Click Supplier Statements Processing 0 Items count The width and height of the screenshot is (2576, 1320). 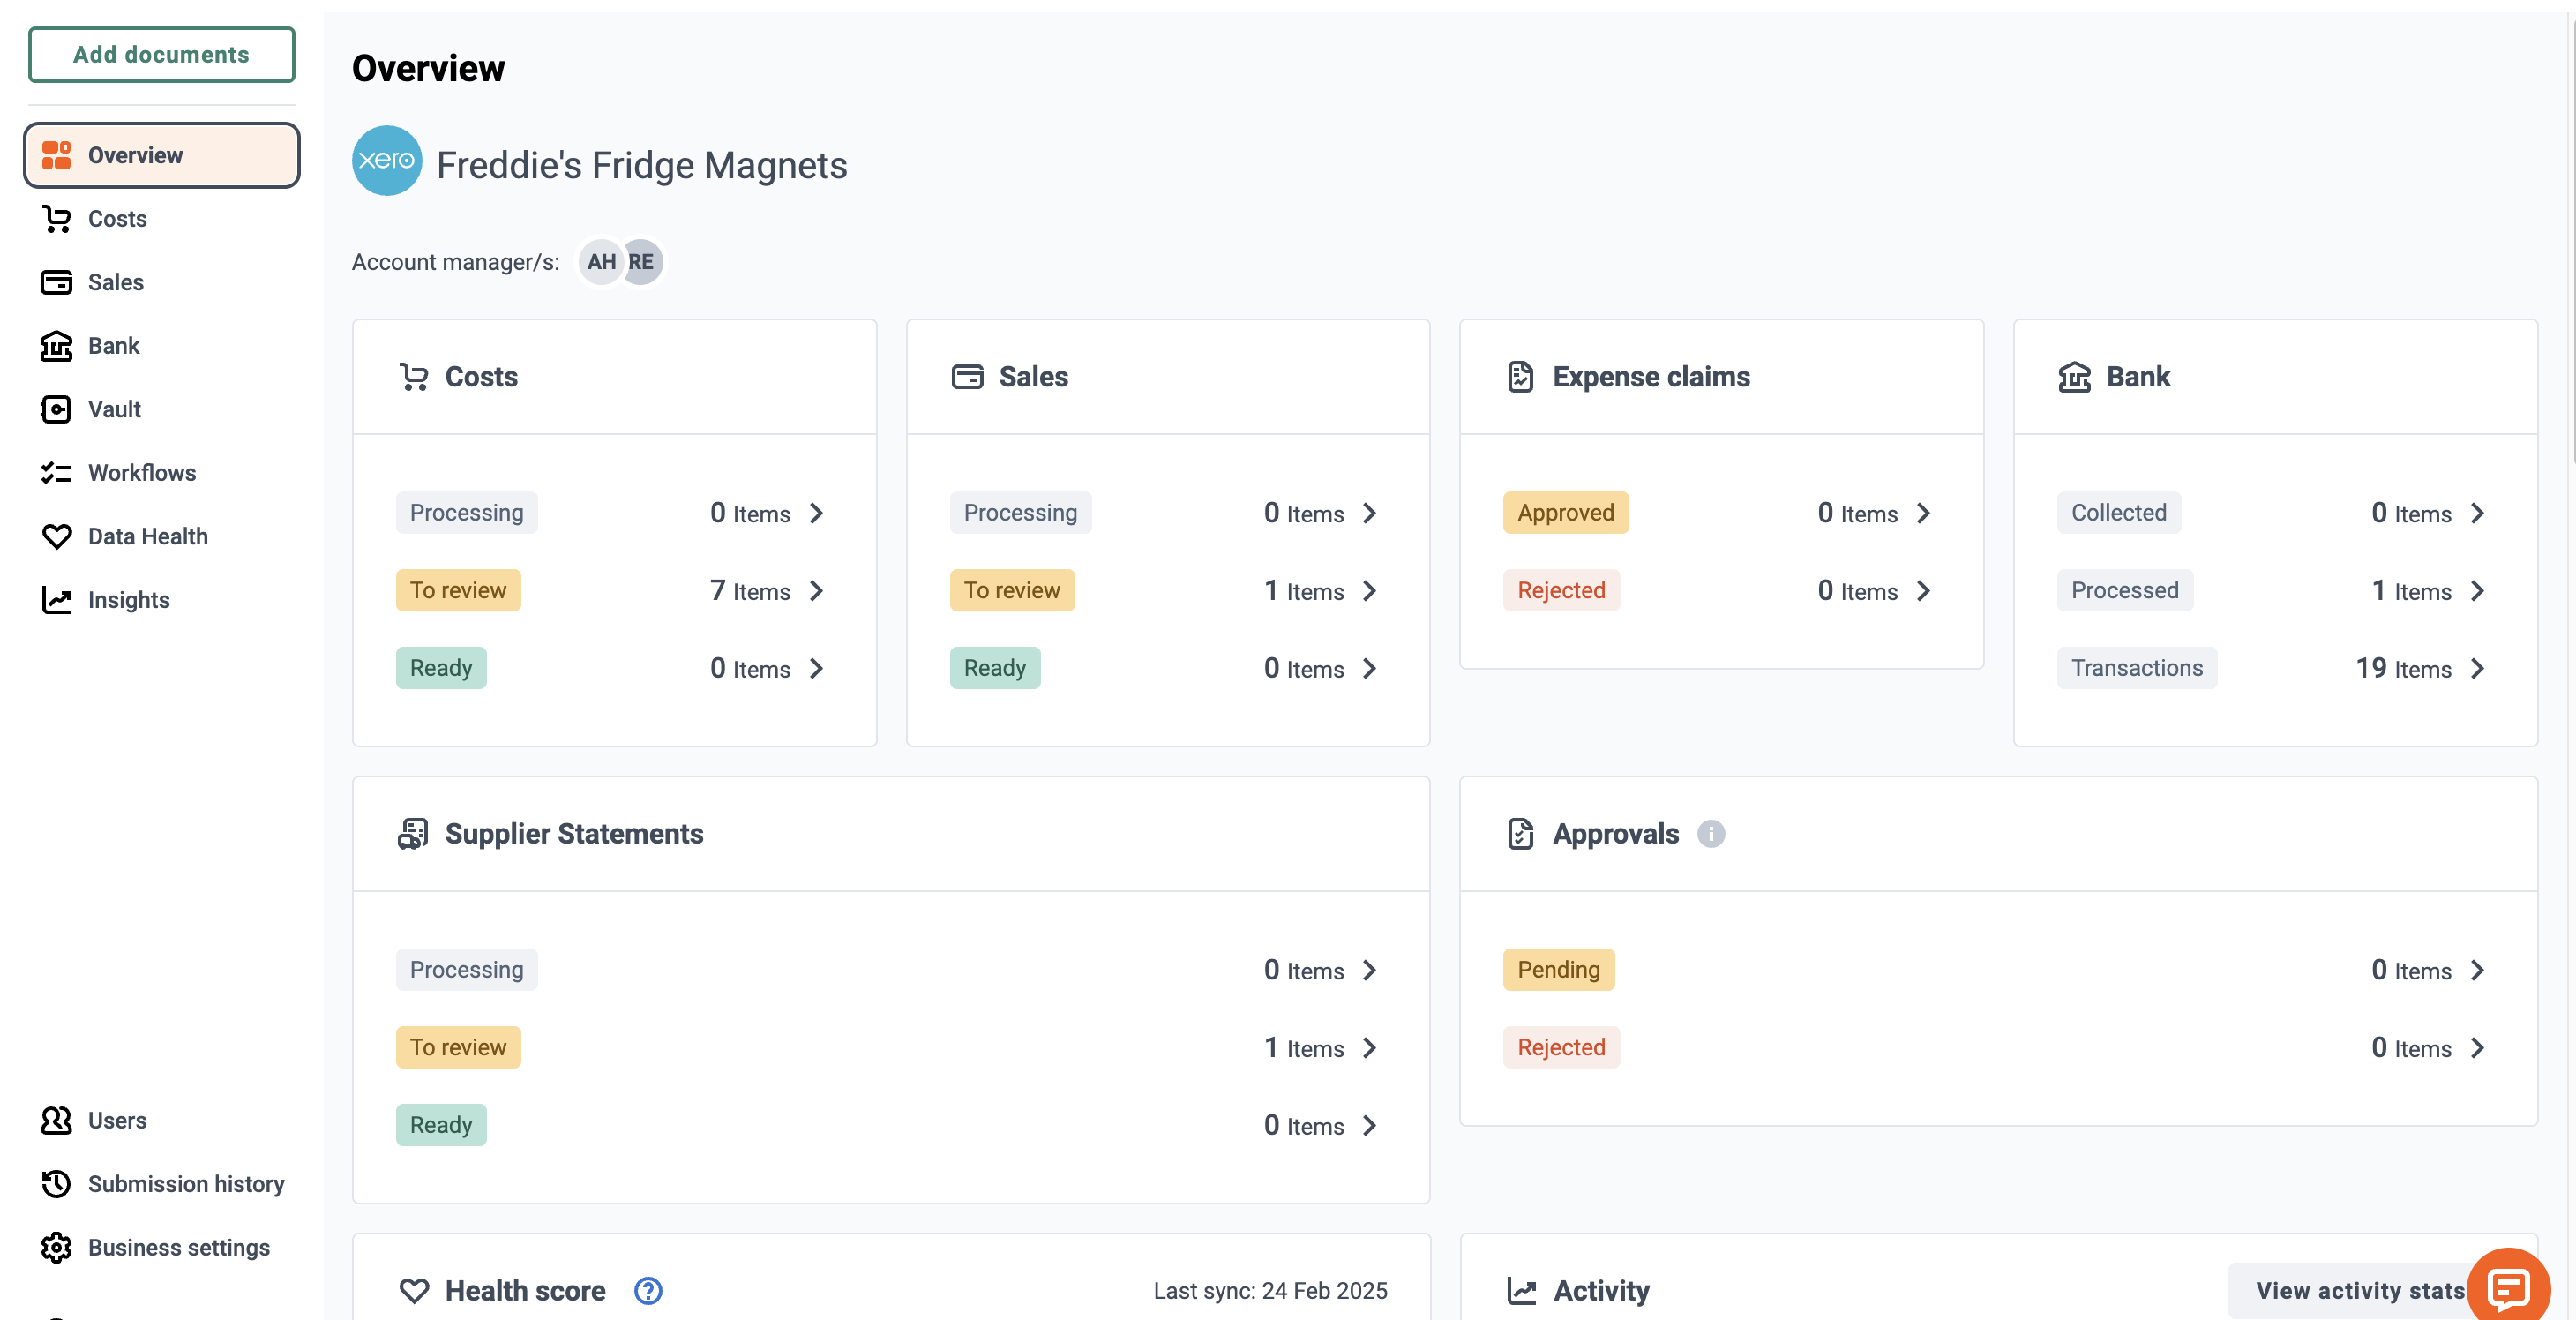(x=1304, y=970)
